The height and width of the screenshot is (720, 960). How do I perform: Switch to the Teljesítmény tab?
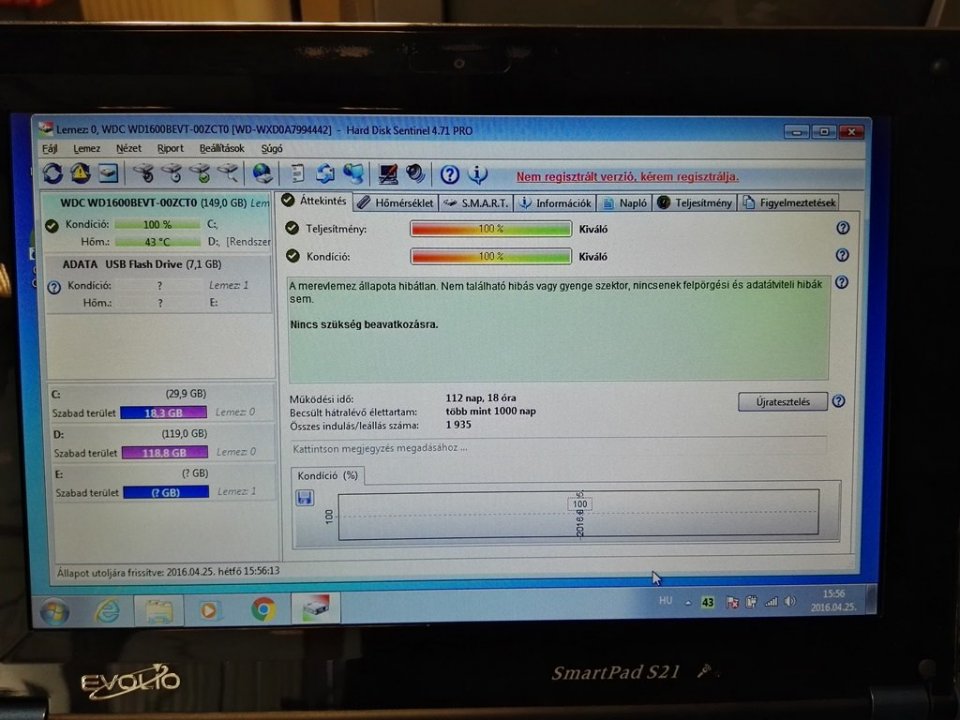click(x=694, y=203)
